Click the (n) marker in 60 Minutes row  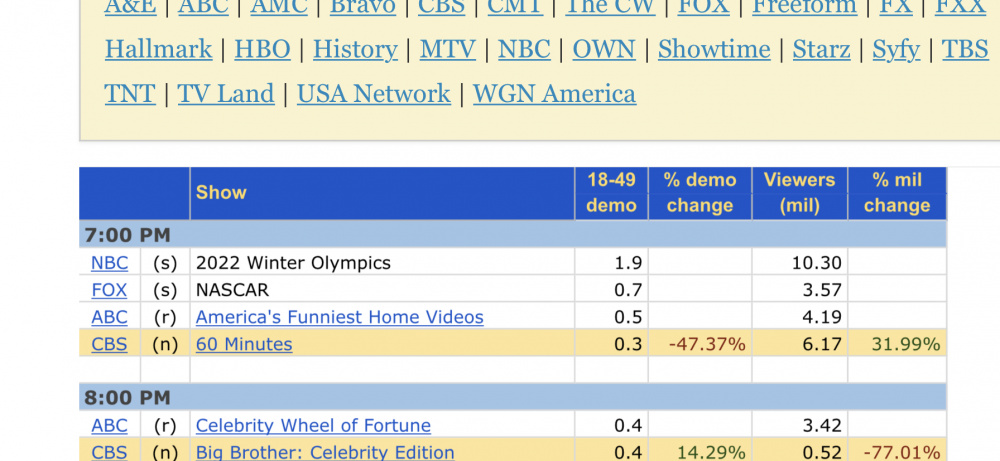[165, 344]
